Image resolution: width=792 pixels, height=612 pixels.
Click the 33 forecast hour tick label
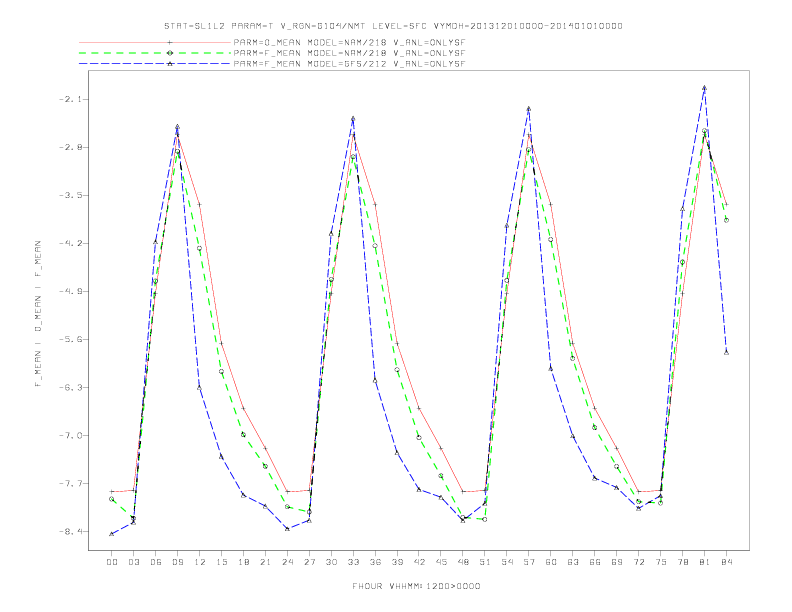click(353, 562)
